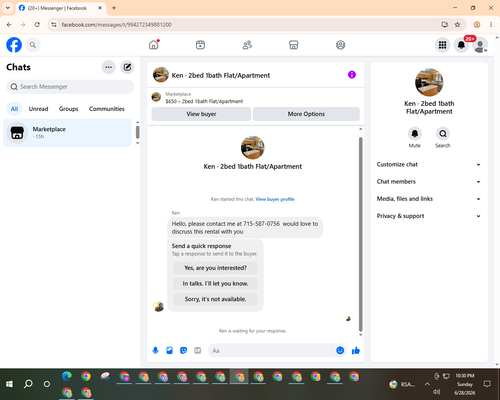Open the Reels video icon

pyautogui.click(x=200, y=45)
